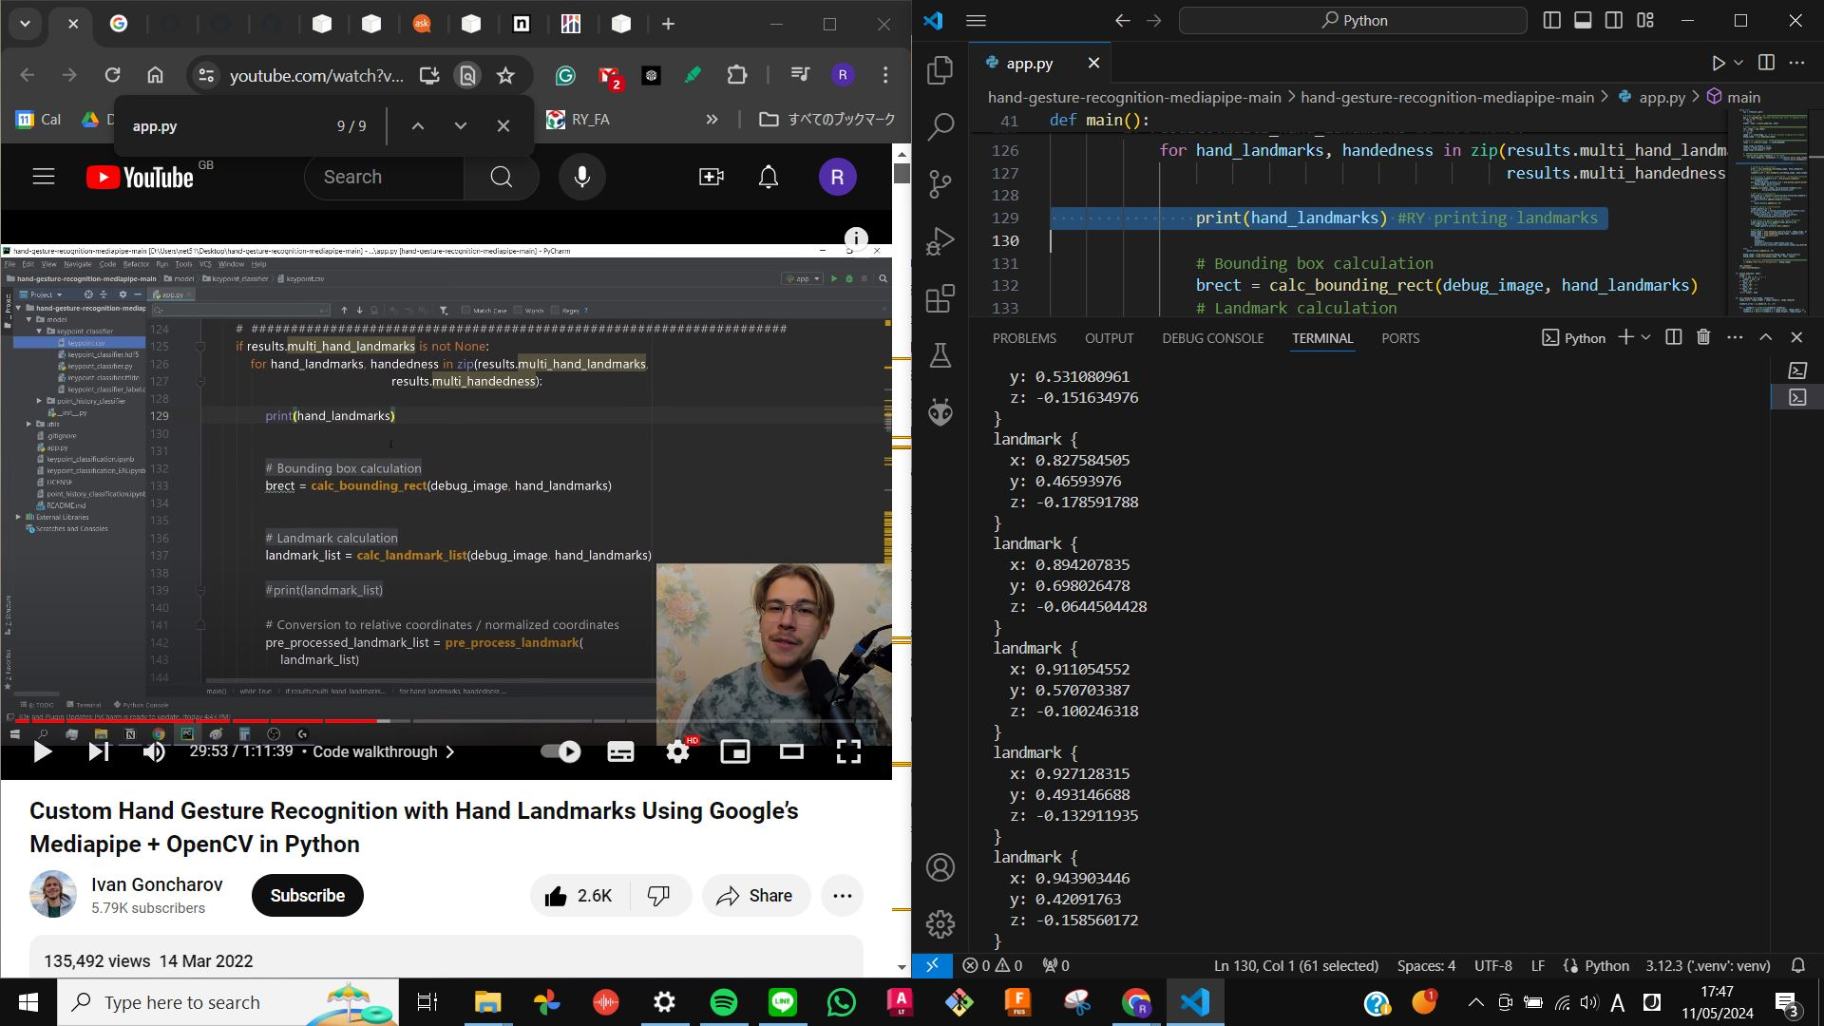
Task: Kill terminal with trash icon
Action: pos(1703,337)
